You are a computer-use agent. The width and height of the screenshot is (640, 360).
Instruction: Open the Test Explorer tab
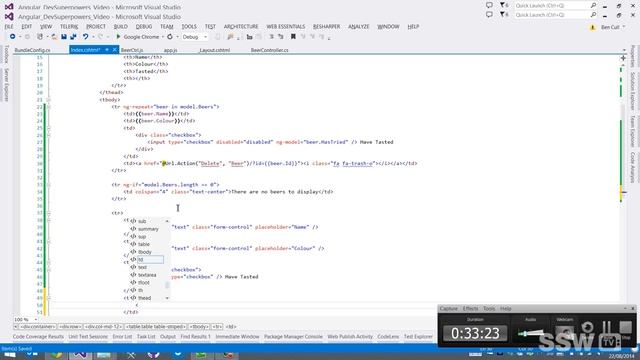click(x=418, y=337)
